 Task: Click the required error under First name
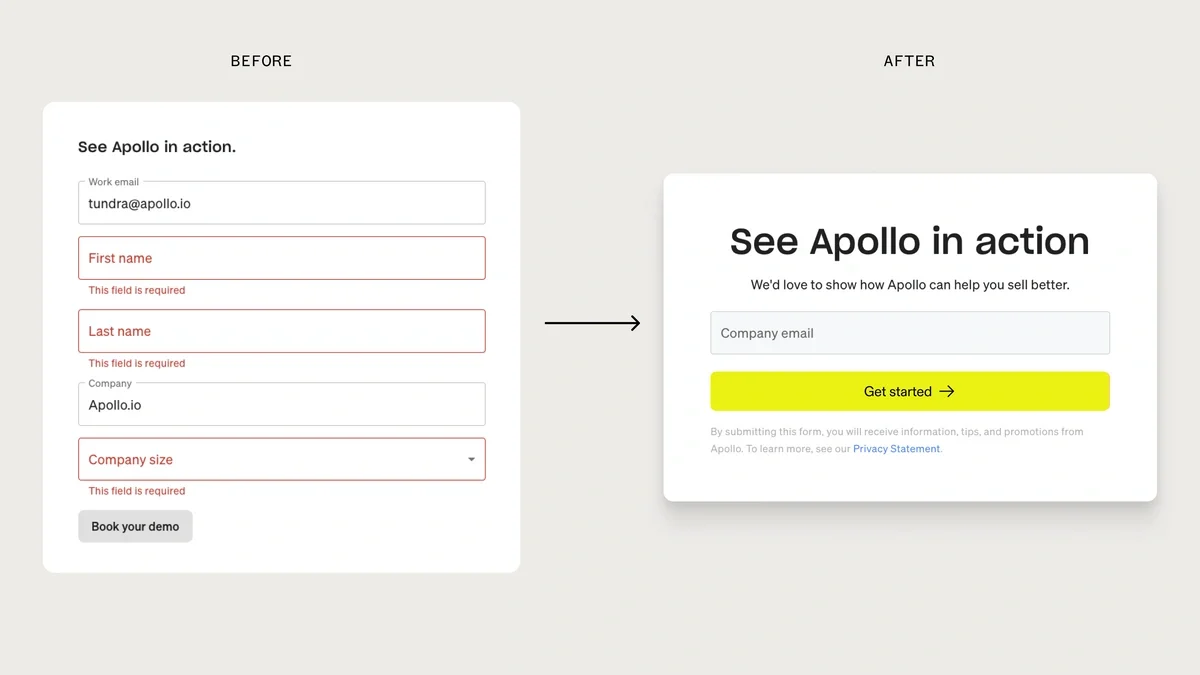[x=137, y=290]
